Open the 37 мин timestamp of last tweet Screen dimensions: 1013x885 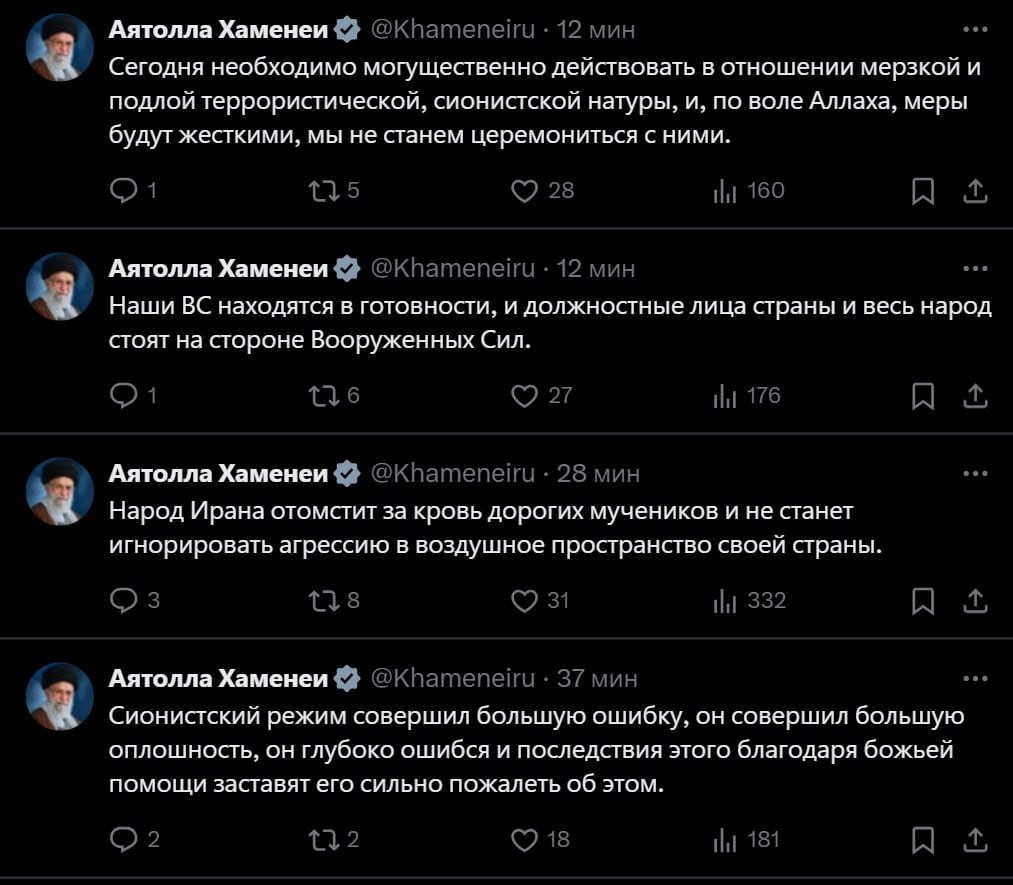click(x=596, y=678)
